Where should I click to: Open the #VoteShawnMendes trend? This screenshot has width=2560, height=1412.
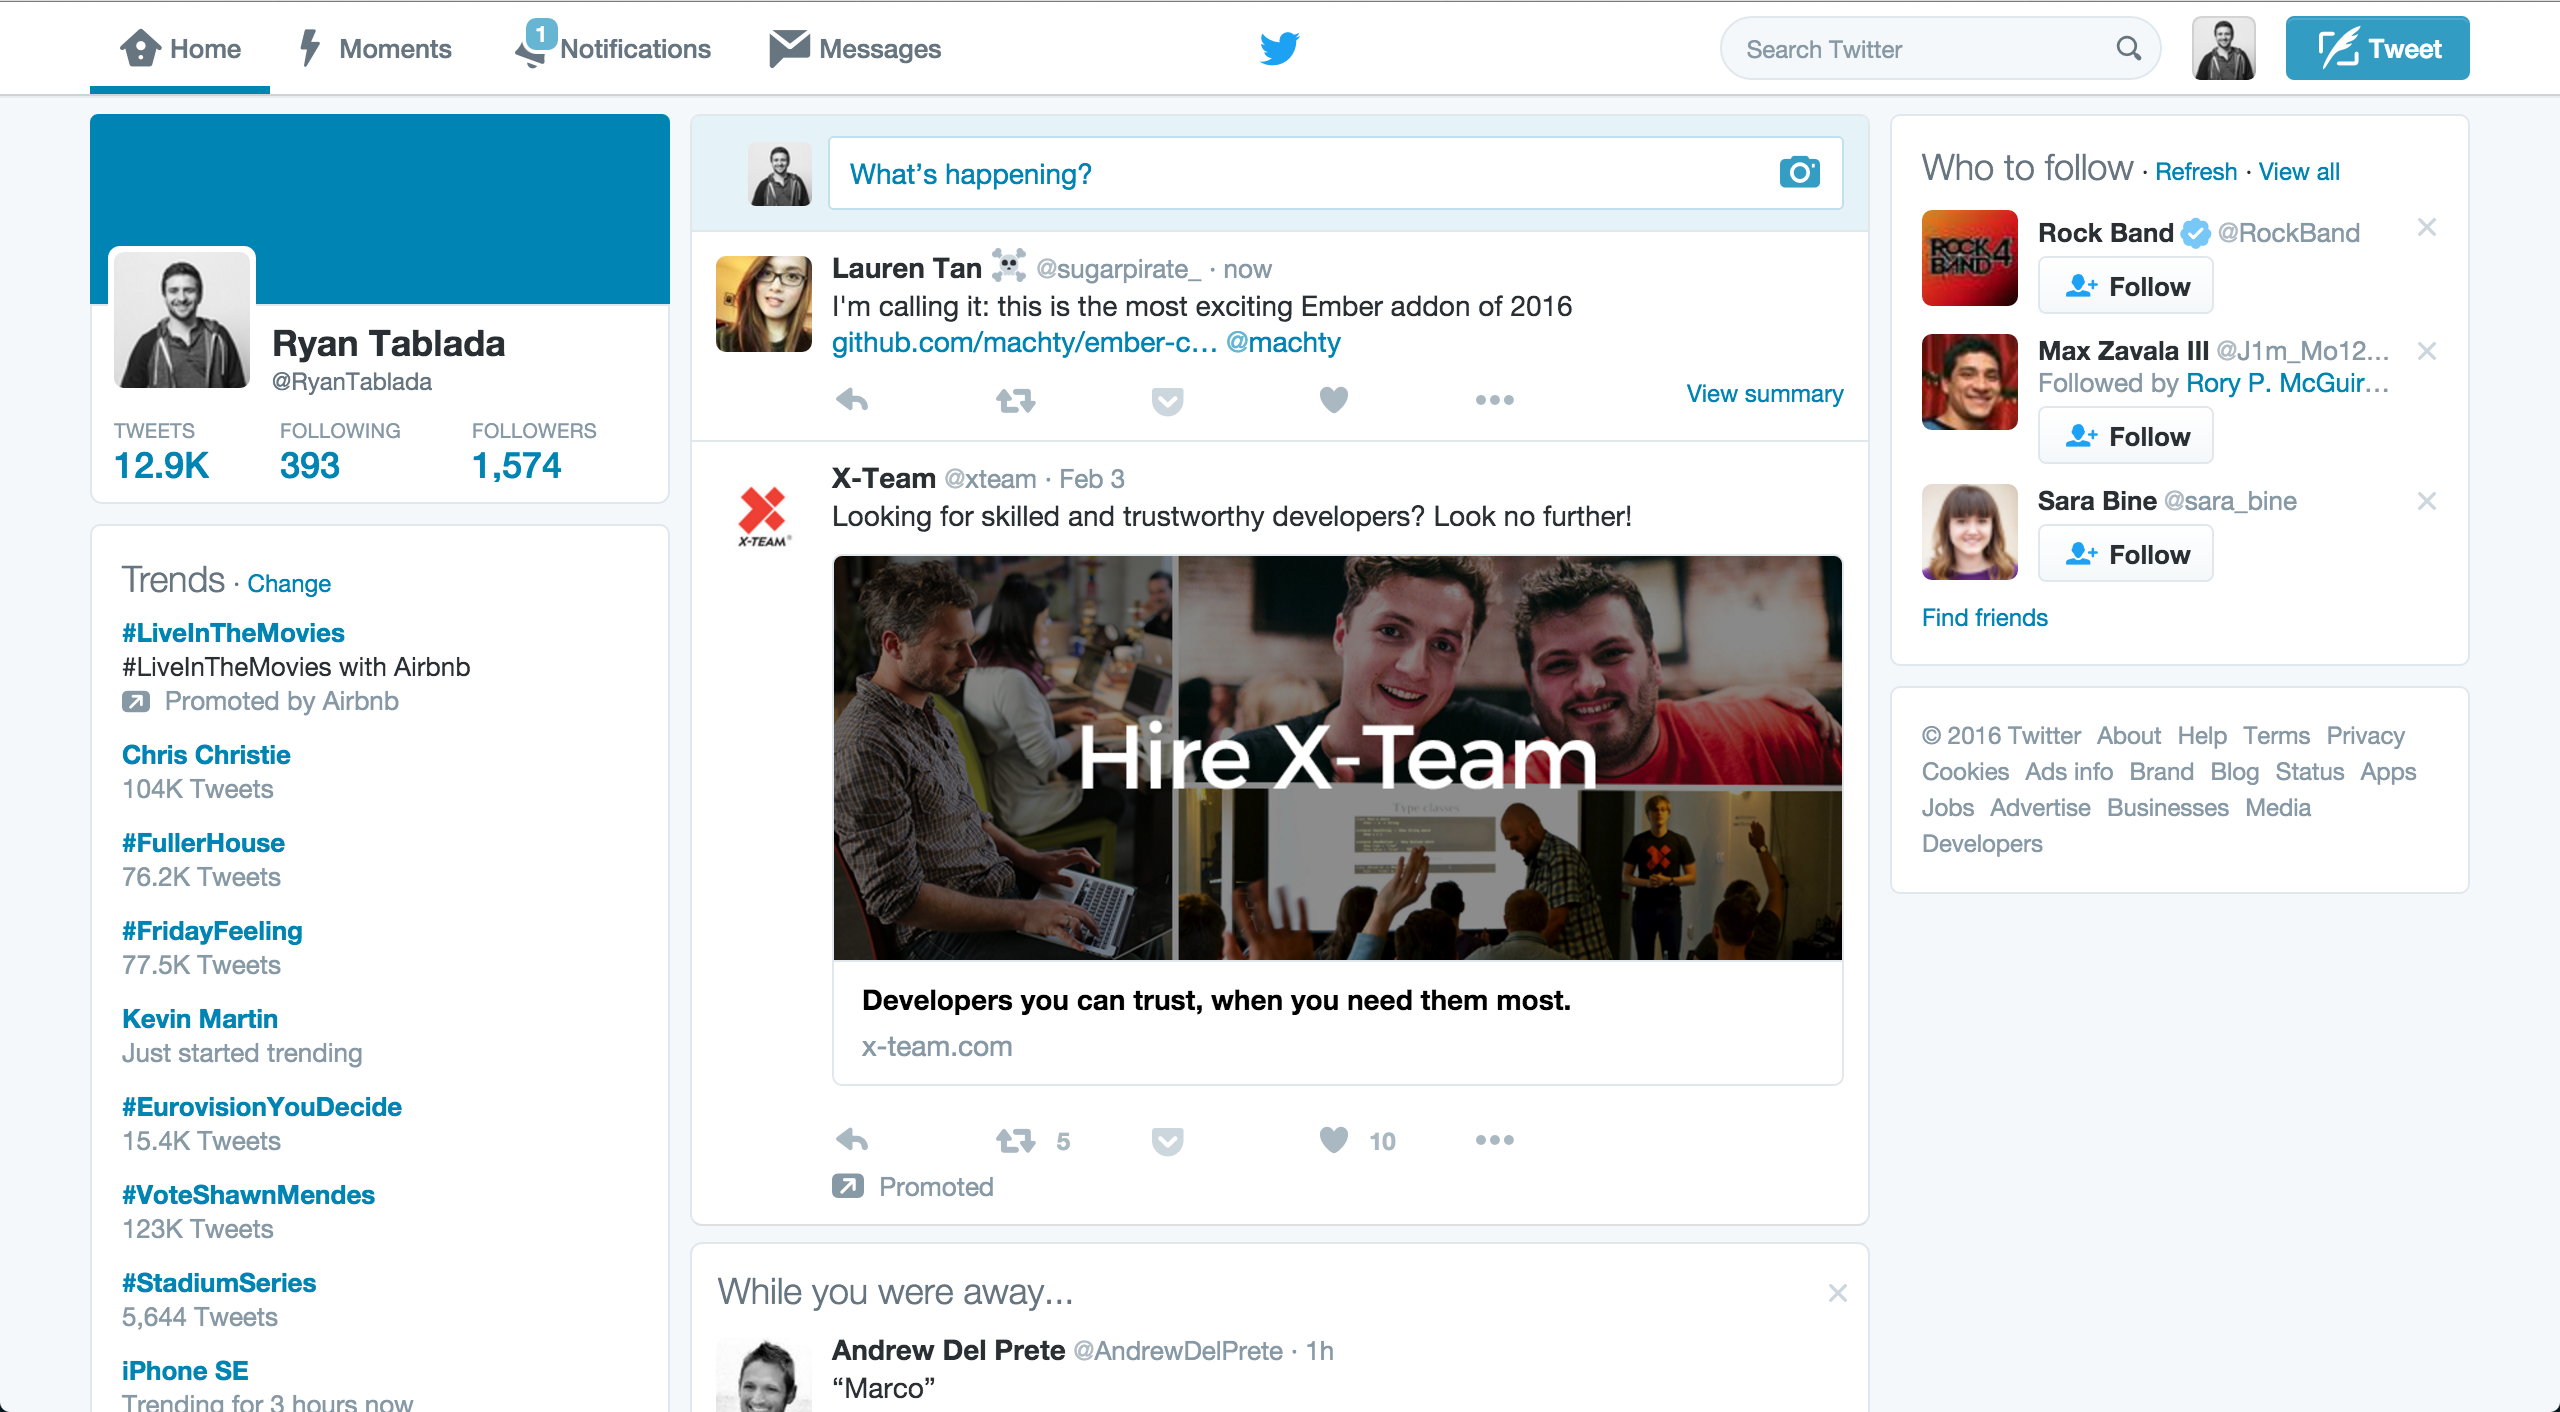[x=248, y=1195]
